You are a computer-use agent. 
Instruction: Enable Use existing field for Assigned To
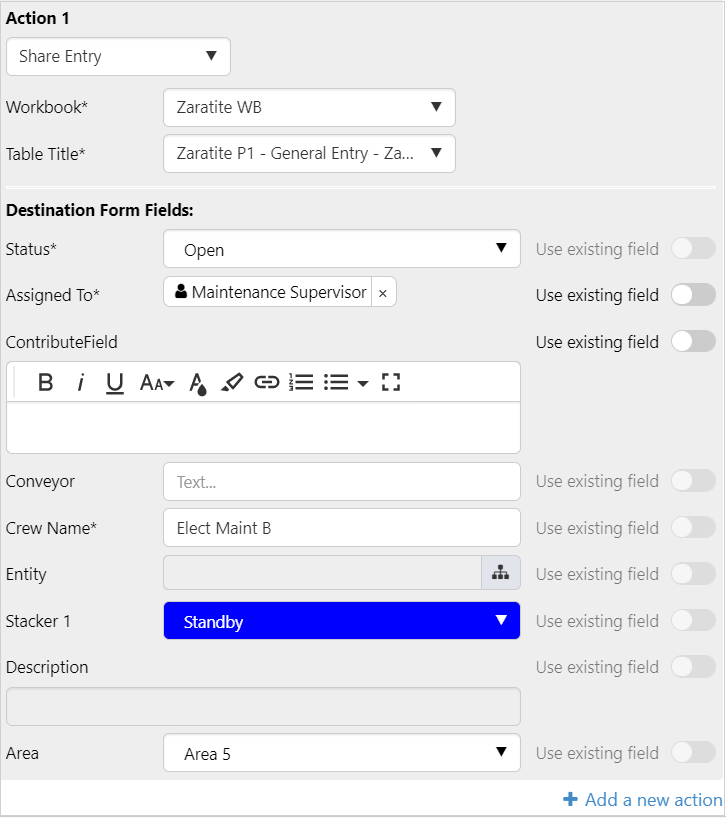point(694,295)
